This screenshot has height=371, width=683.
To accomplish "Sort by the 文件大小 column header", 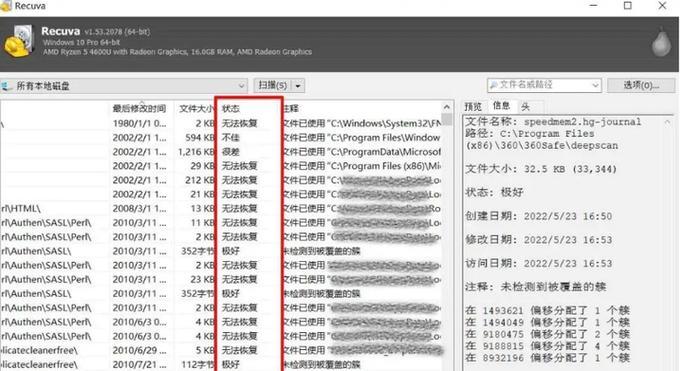I will 196,108.
